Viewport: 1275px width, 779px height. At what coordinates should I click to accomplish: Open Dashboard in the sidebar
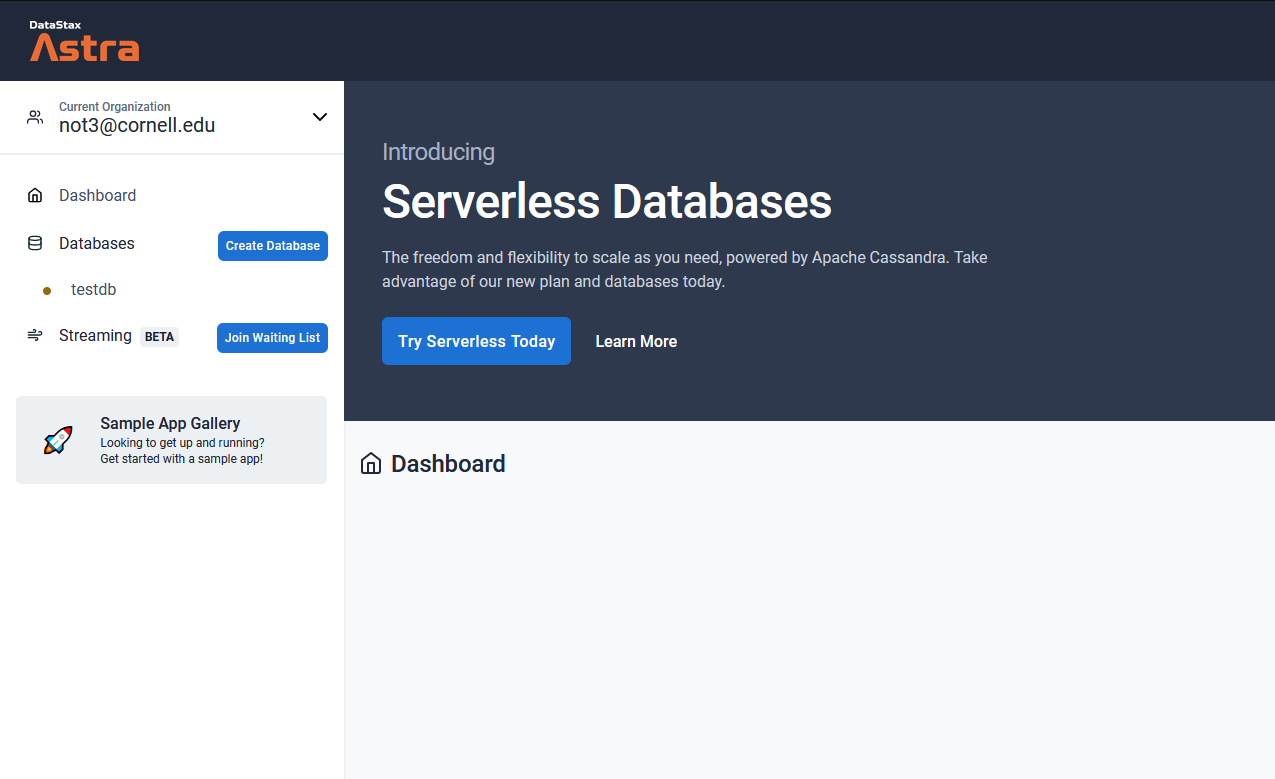pyautogui.click(x=97, y=195)
